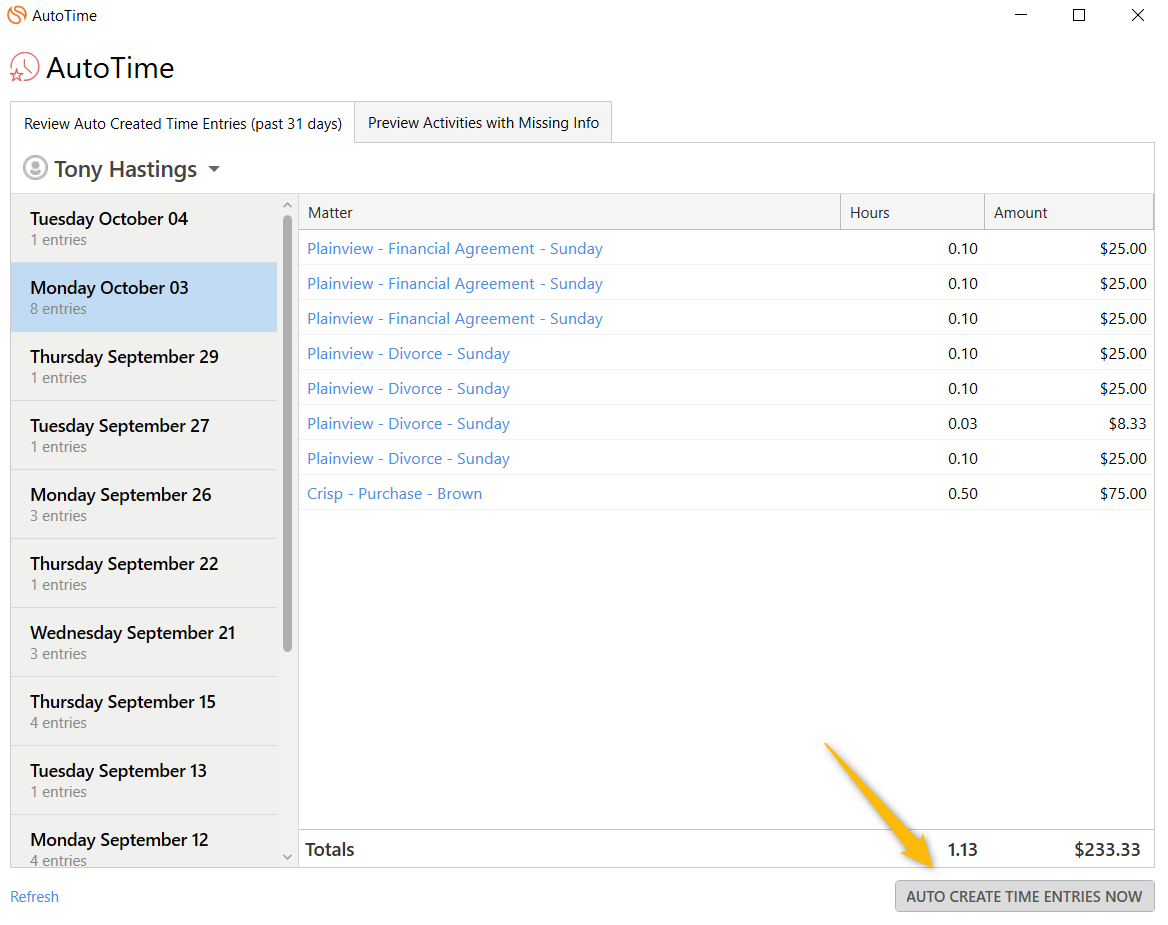
Task: Click the AutoTime app icon in title bar
Action: 16,15
